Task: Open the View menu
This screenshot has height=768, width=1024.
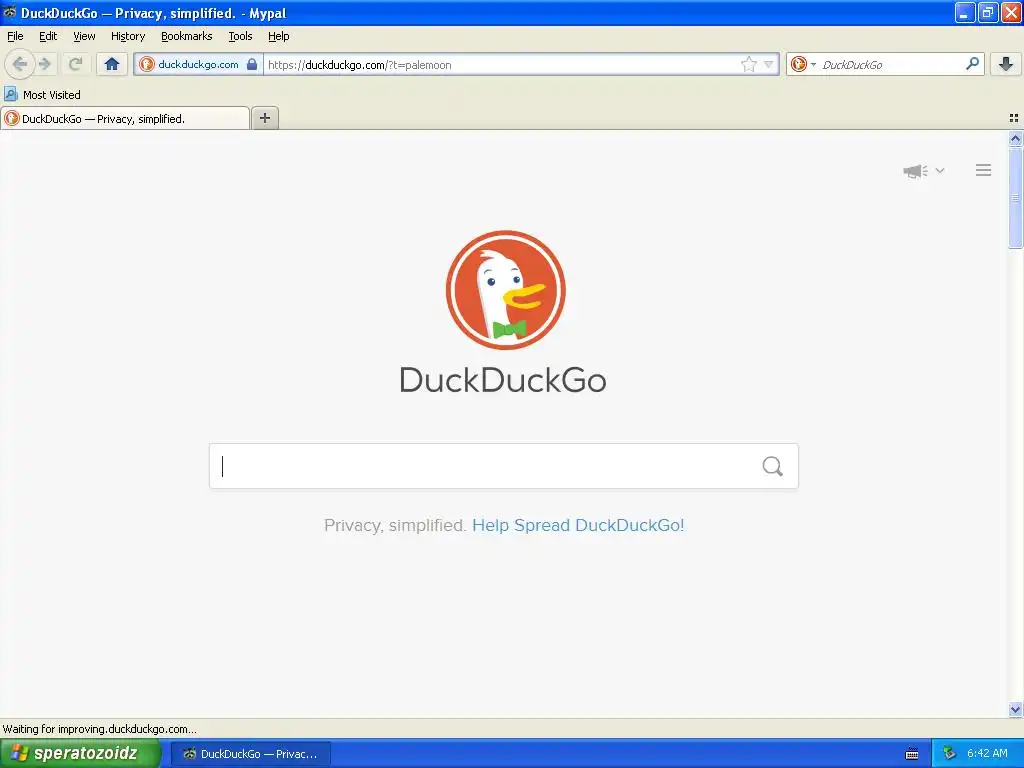Action: [x=84, y=36]
